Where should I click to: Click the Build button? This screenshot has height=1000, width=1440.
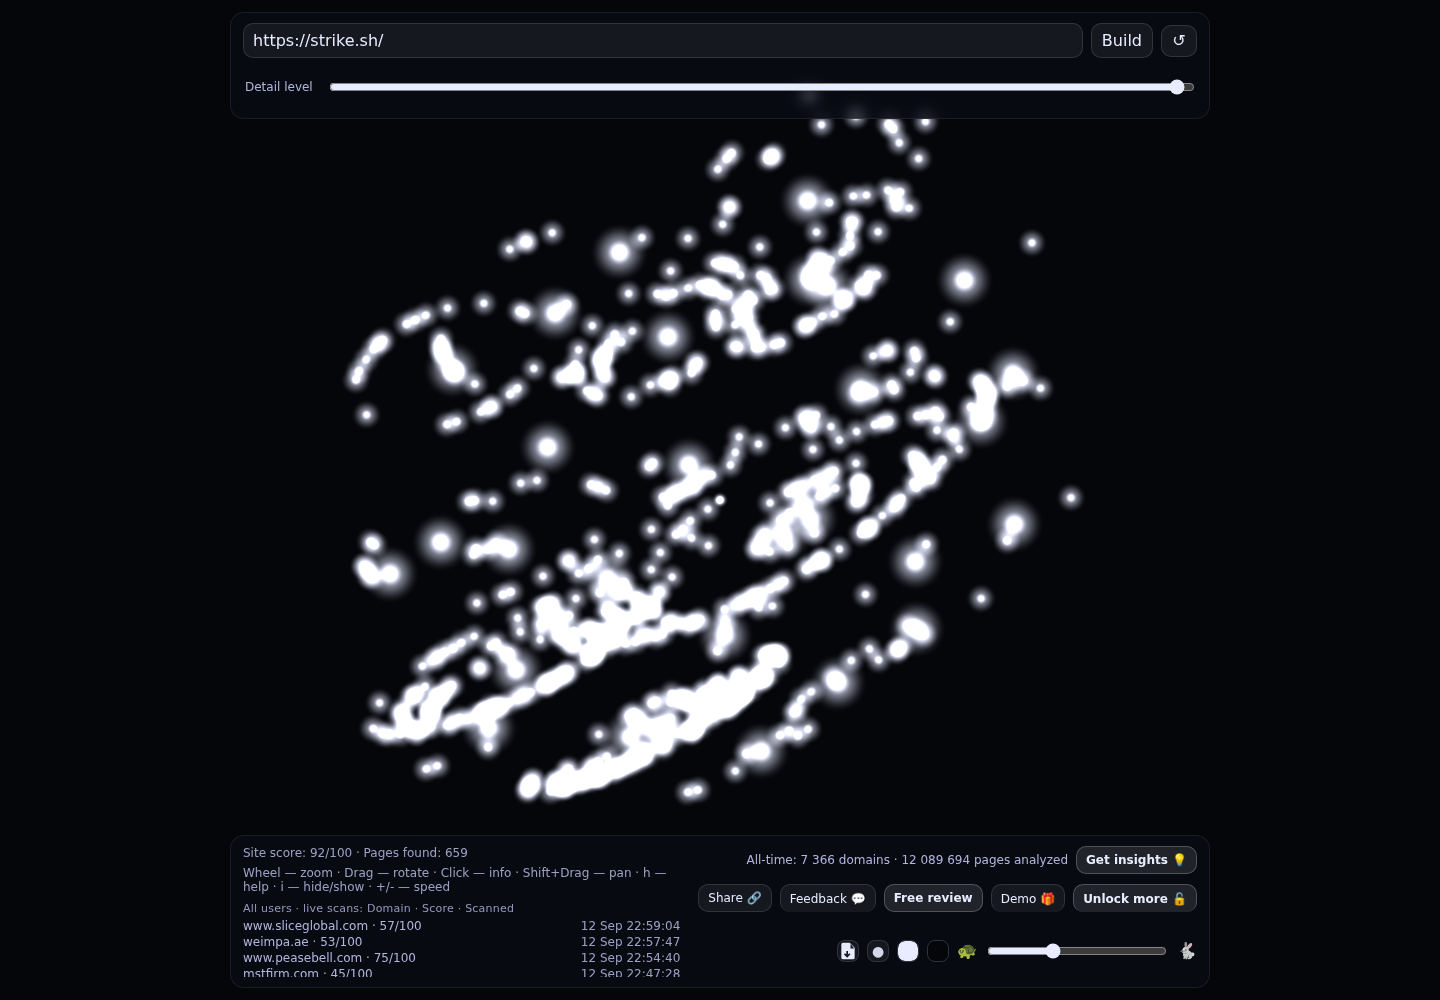[x=1122, y=41]
